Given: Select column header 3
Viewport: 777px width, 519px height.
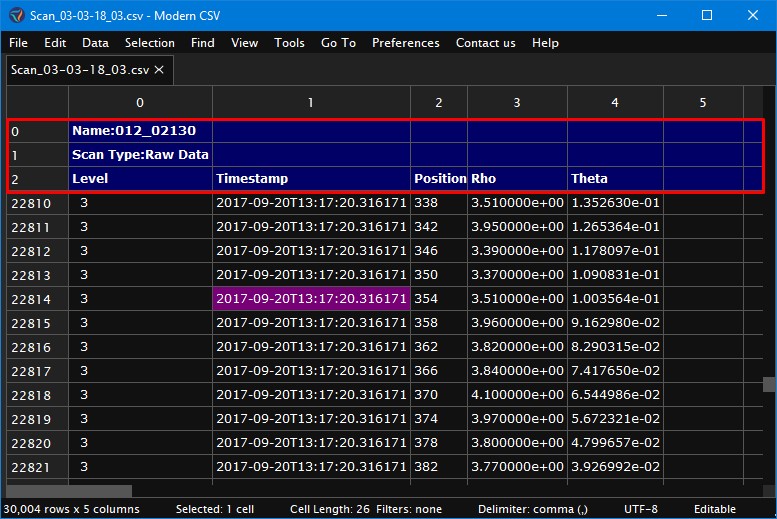Looking at the screenshot, I should point(517,103).
